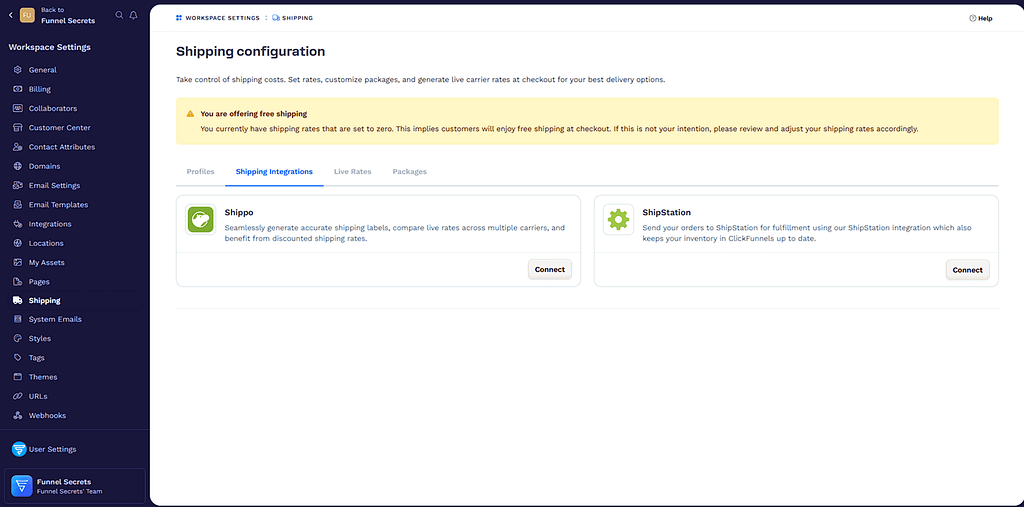The width and height of the screenshot is (1024, 507).
Task: Connect the Shippo integration
Action: (x=550, y=270)
